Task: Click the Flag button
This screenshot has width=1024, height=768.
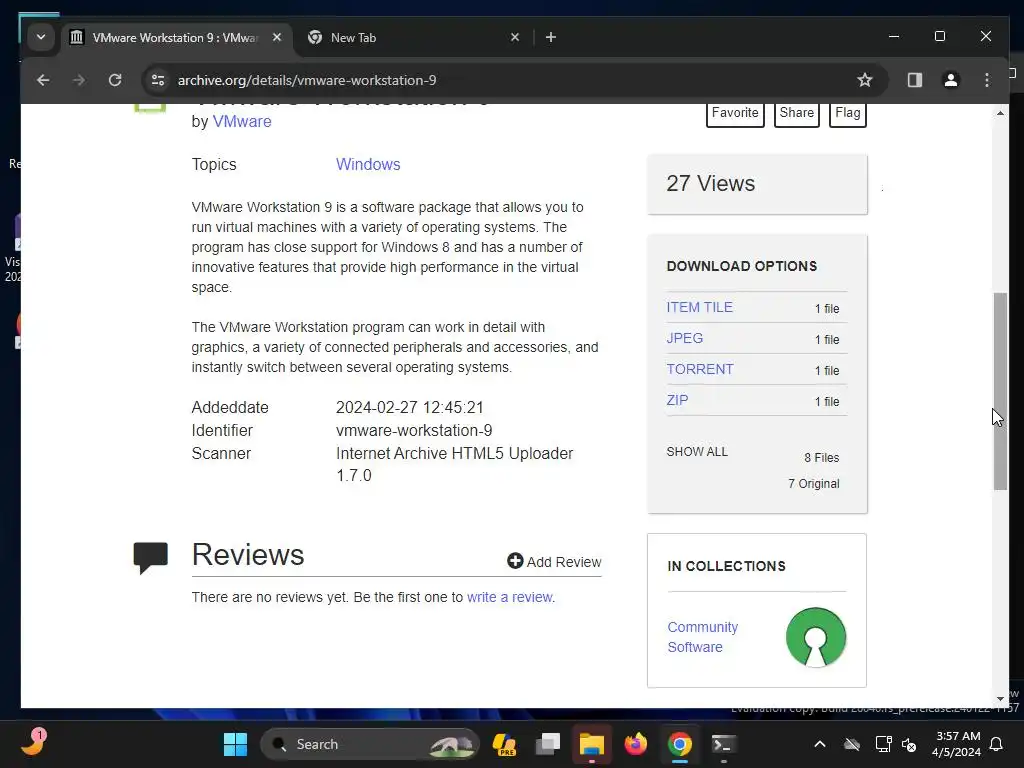Action: pyautogui.click(x=847, y=113)
